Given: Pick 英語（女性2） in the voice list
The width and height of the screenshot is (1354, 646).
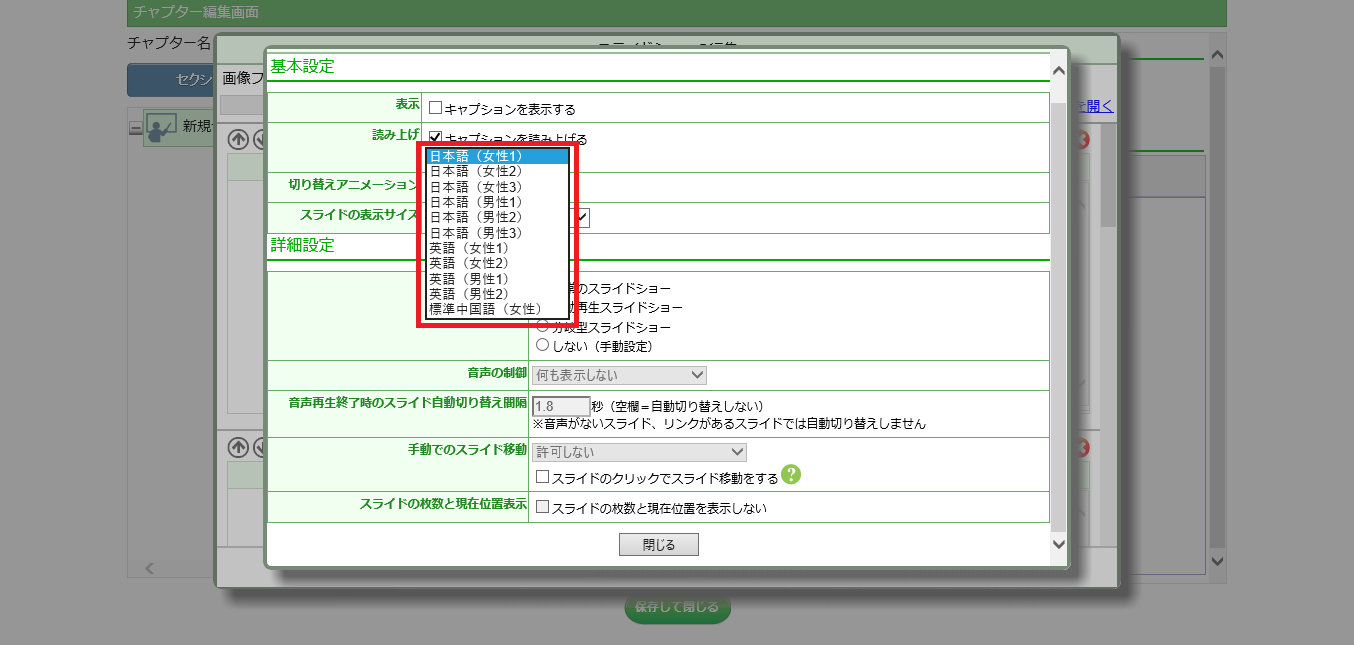Looking at the screenshot, I should pyautogui.click(x=469, y=263).
